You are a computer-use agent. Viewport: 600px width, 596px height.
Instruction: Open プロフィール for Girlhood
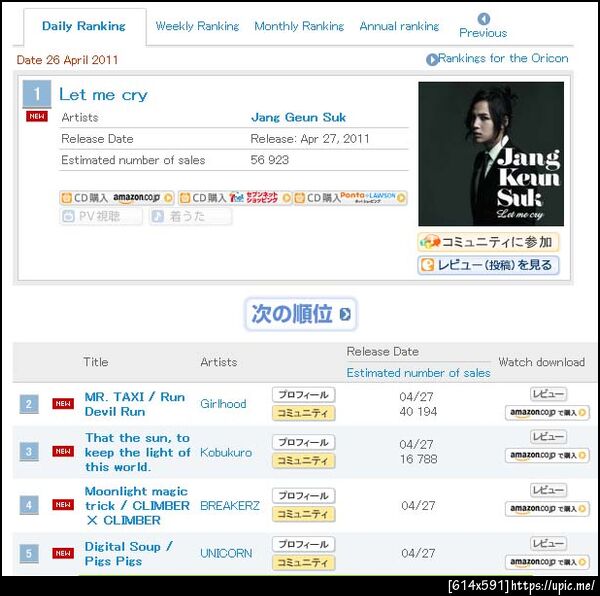click(x=303, y=395)
